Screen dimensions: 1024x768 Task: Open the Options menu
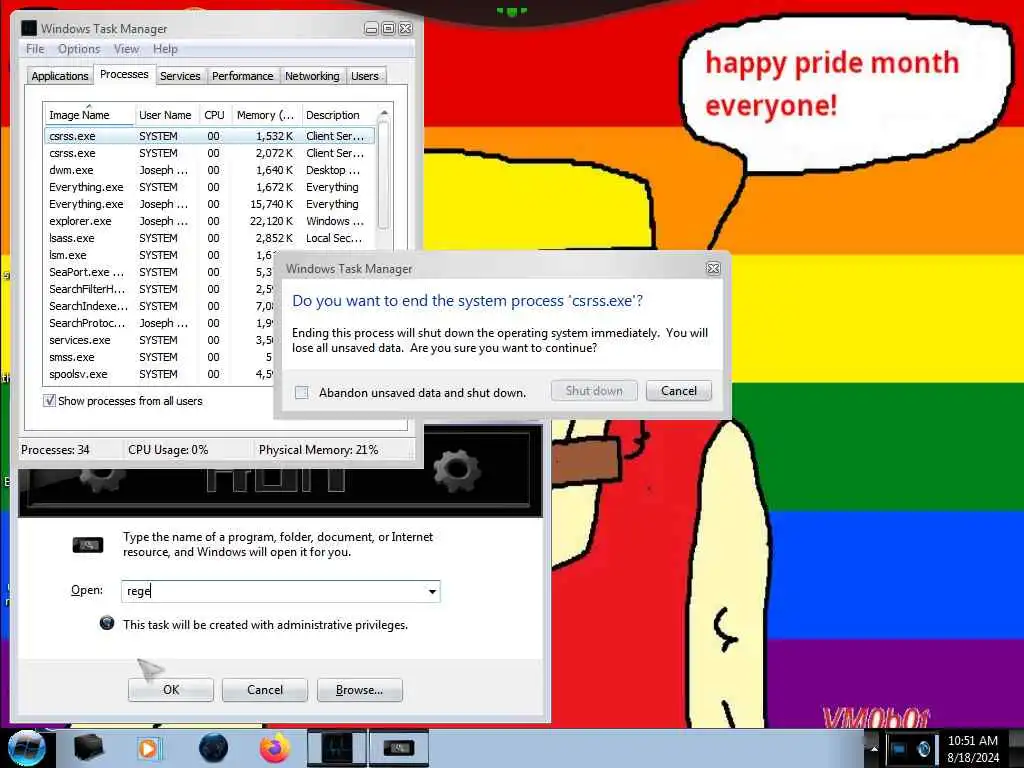coord(79,49)
